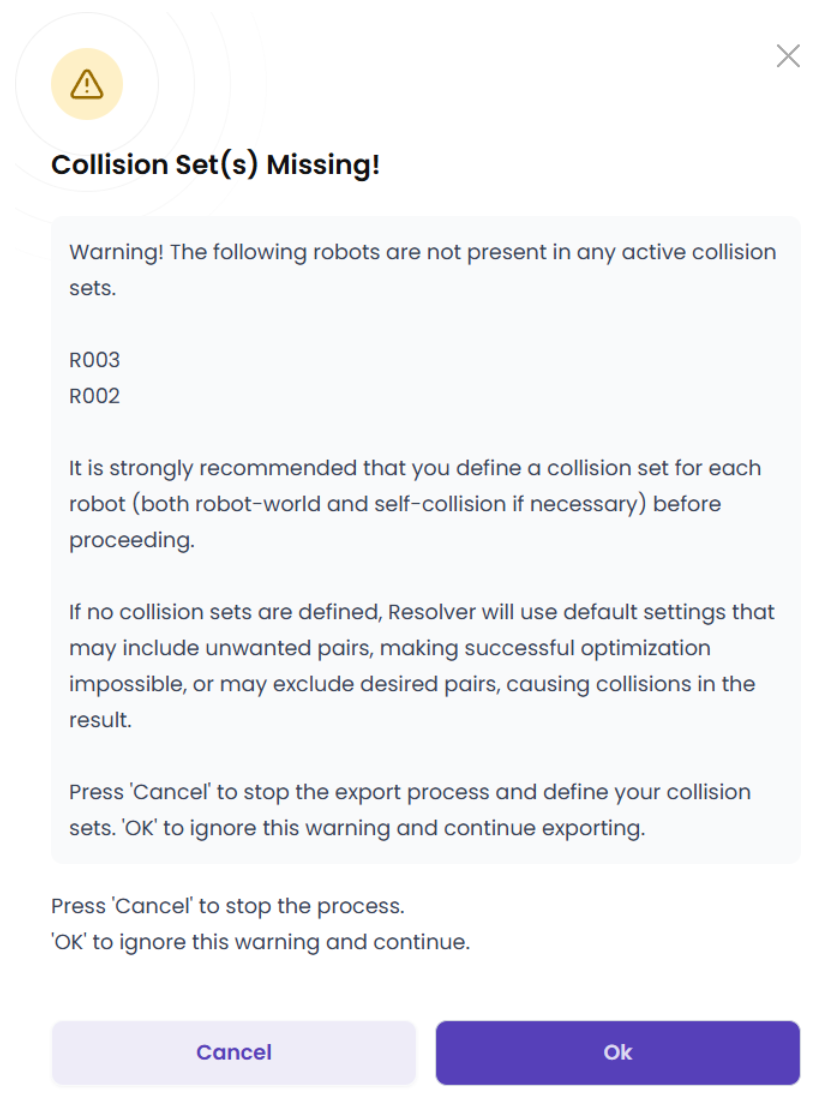
Task: Close the Collision Set(s) Missing dialog
Action: pos(788,56)
